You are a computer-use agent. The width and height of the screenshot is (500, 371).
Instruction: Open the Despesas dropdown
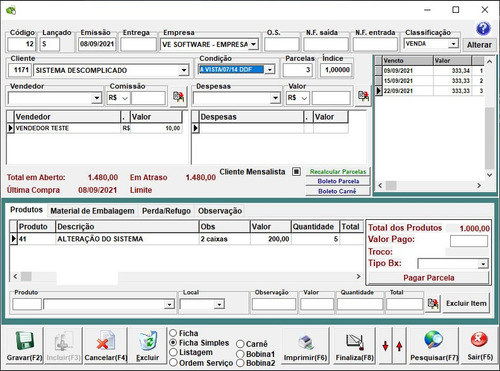275,98
